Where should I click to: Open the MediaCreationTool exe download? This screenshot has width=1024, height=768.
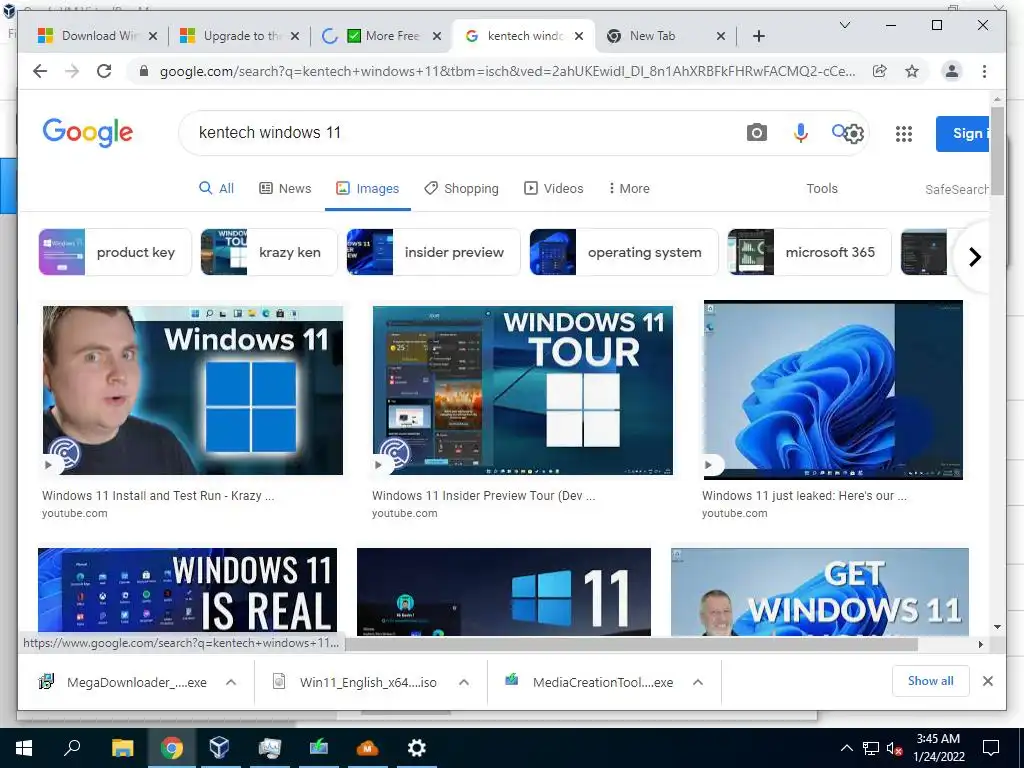pos(588,682)
